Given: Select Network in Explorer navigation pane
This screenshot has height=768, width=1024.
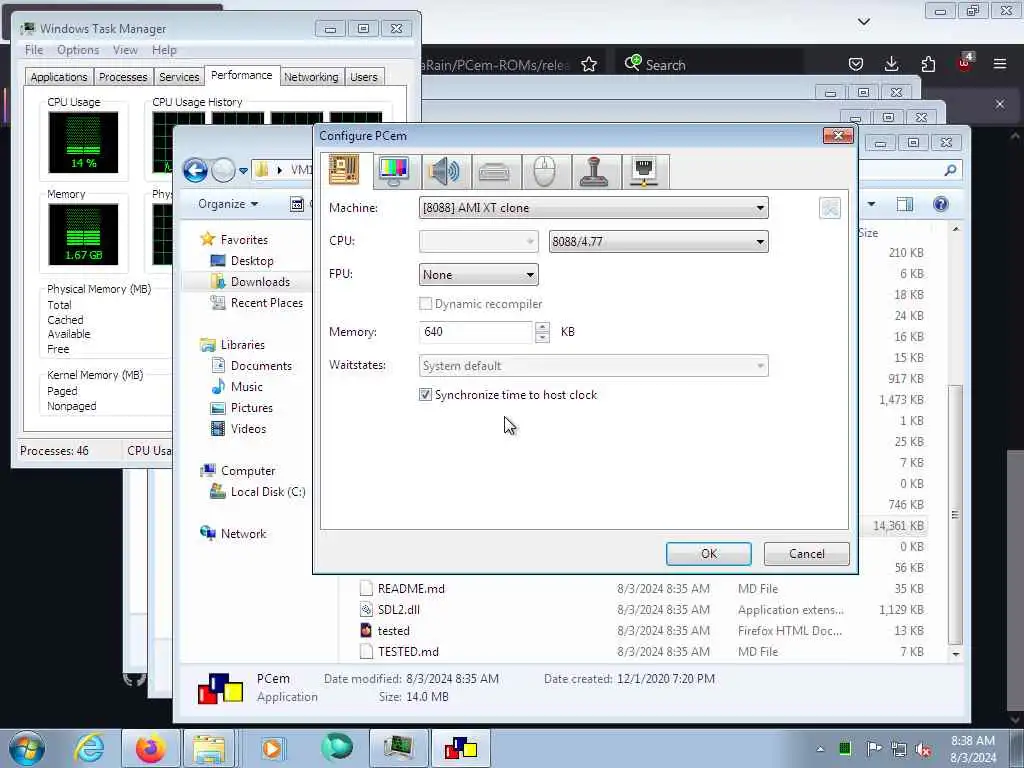Looking at the screenshot, I should [x=243, y=534].
